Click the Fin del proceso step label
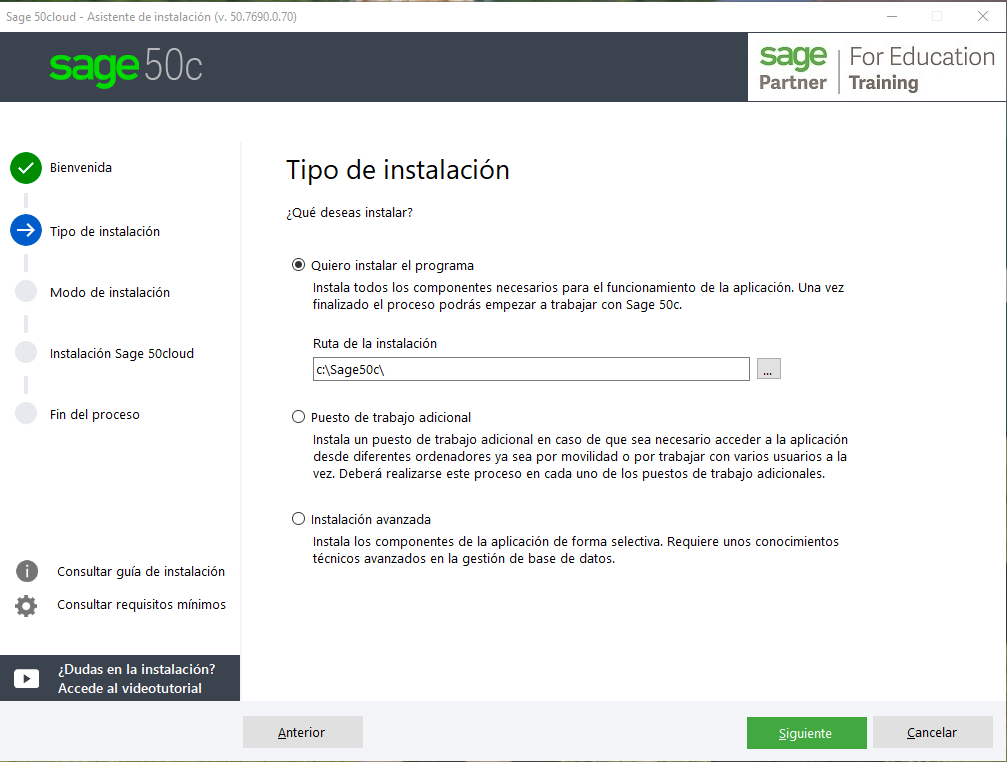Viewport: 1007px width, 762px height. point(94,414)
